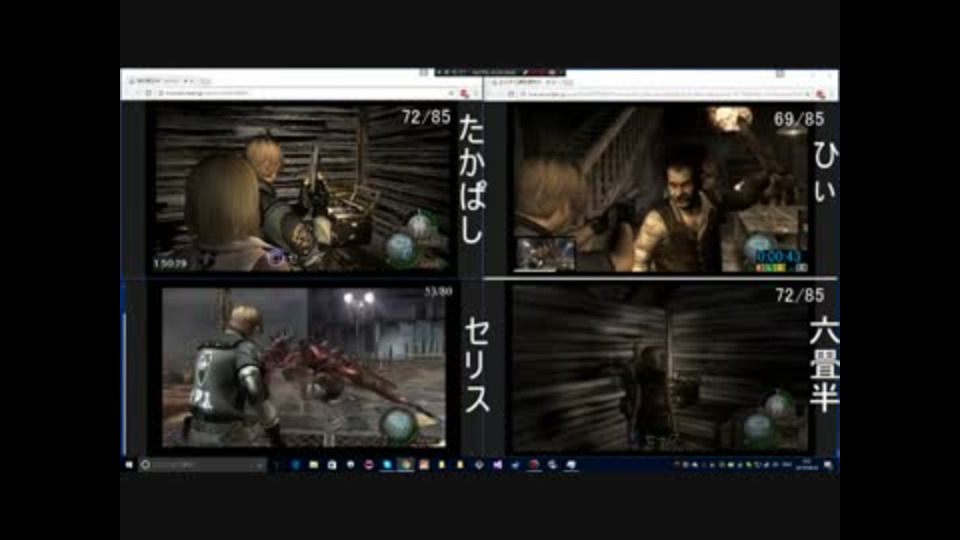Click the 69/85 counter text
The image size is (960, 540).
coord(798,119)
